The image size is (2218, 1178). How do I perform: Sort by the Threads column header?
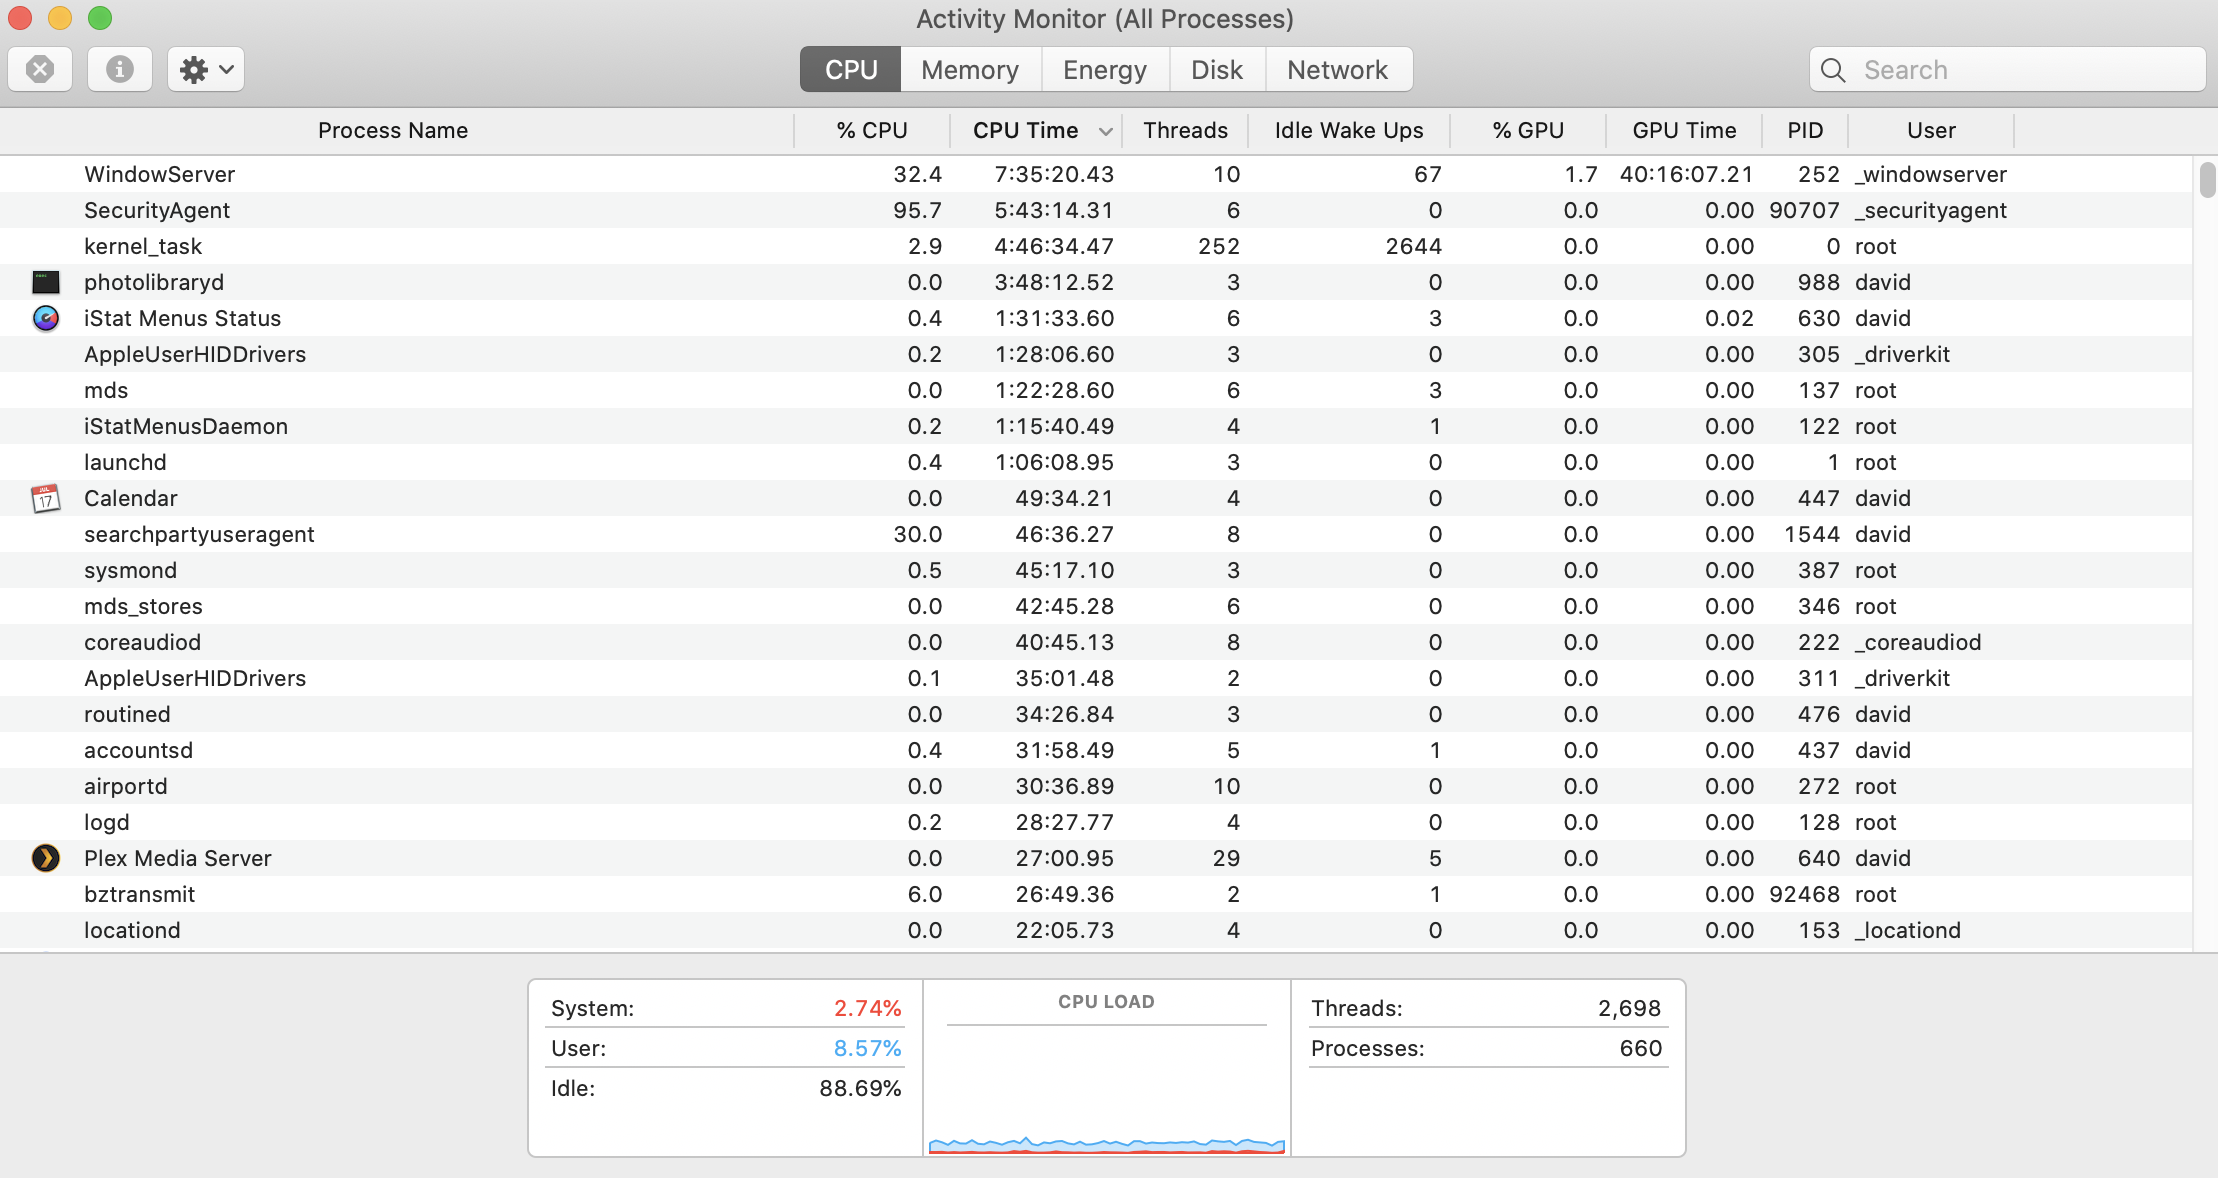[x=1185, y=131]
